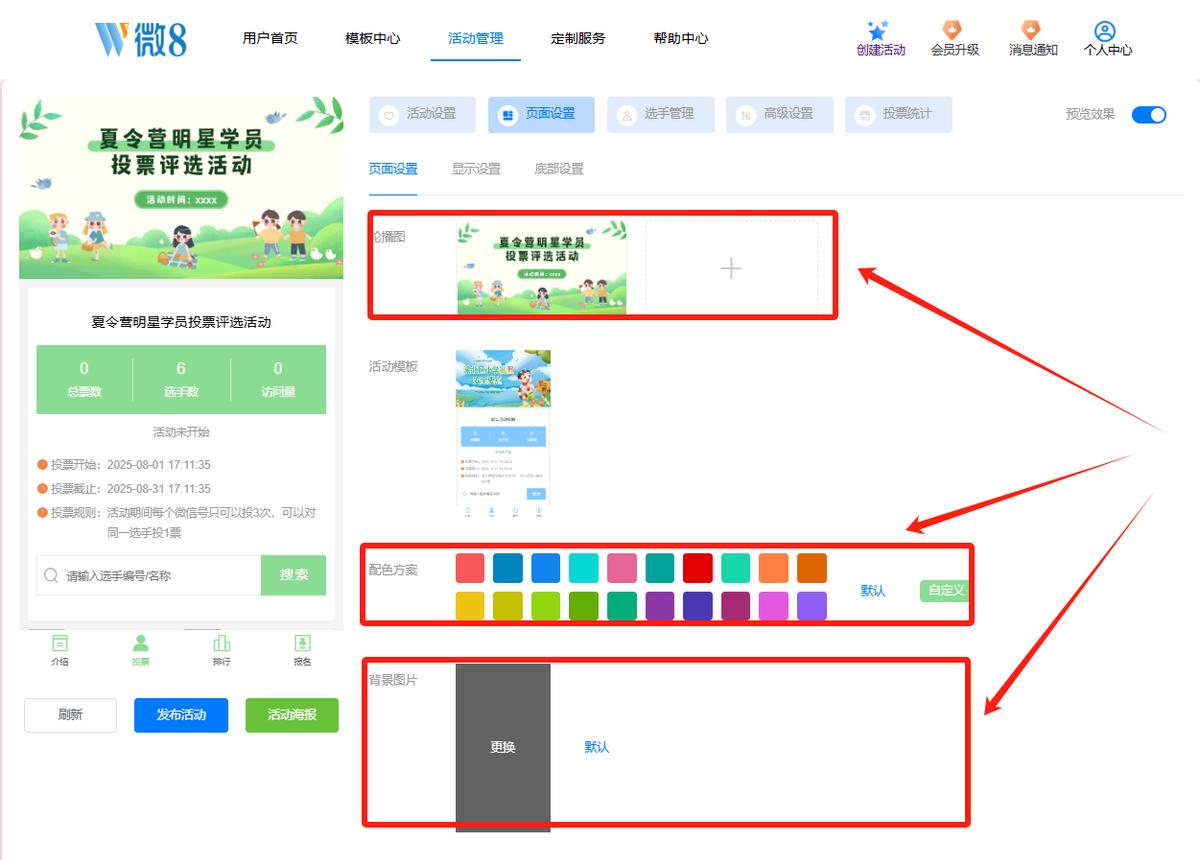The image size is (1200, 860).
Task: Click the 会员升级 badge icon
Action: (x=954, y=30)
